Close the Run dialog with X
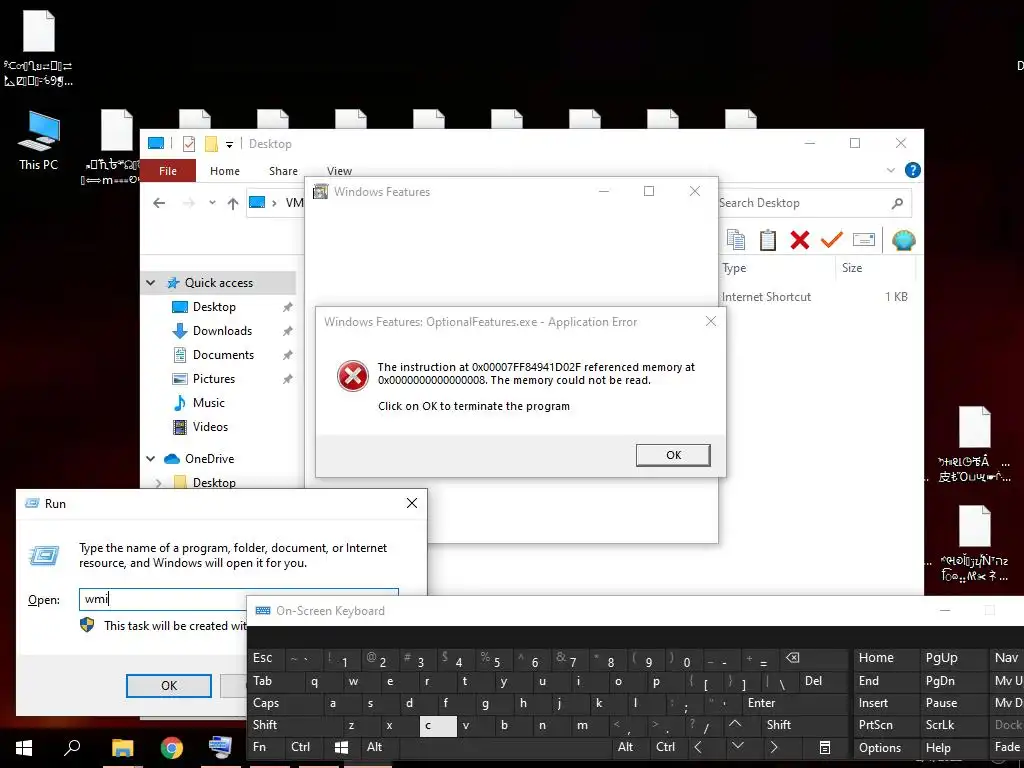The height and width of the screenshot is (768, 1024). [x=412, y=504]
